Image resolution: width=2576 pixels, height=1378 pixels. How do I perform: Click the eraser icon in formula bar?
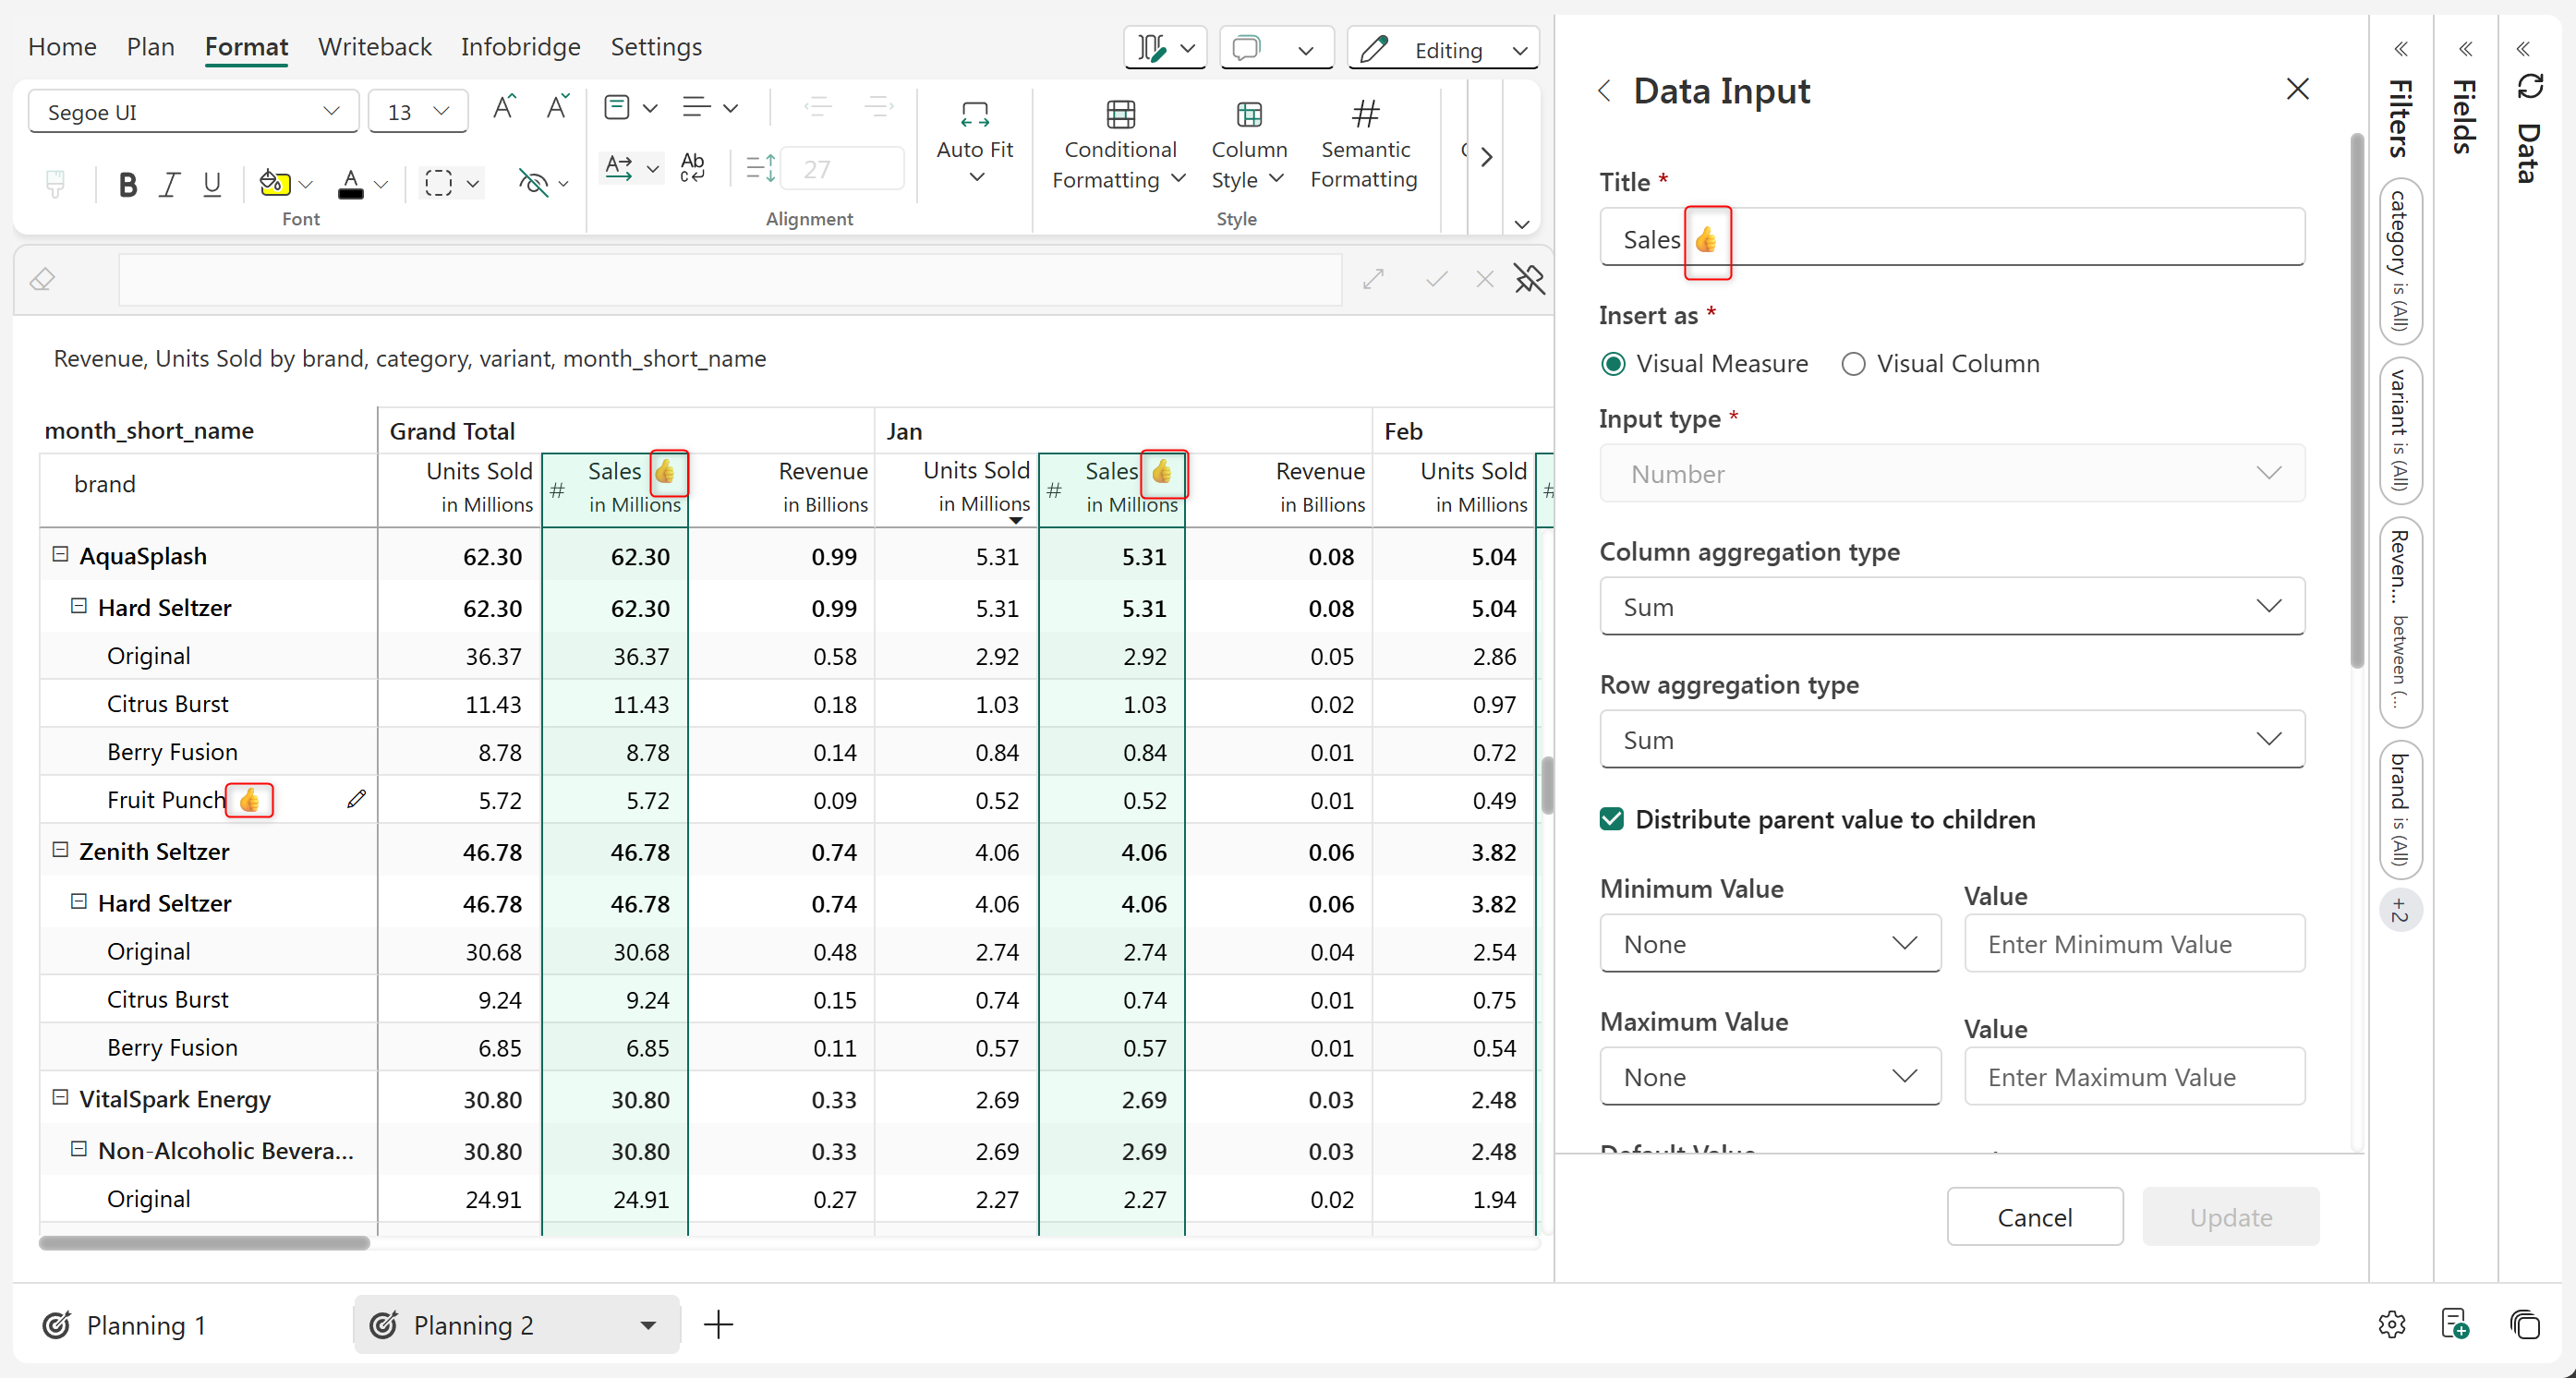[43, 279]
